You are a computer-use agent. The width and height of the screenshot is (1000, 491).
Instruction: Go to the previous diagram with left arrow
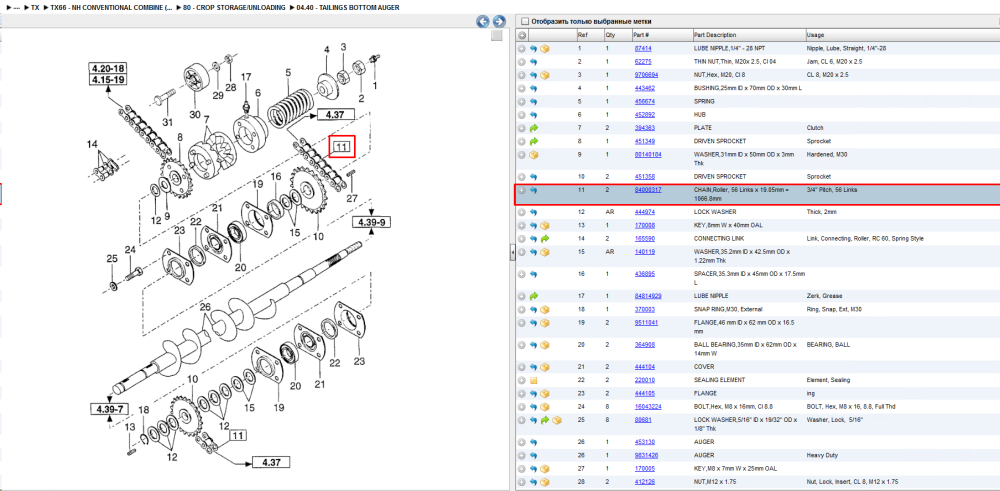[483, 21]
